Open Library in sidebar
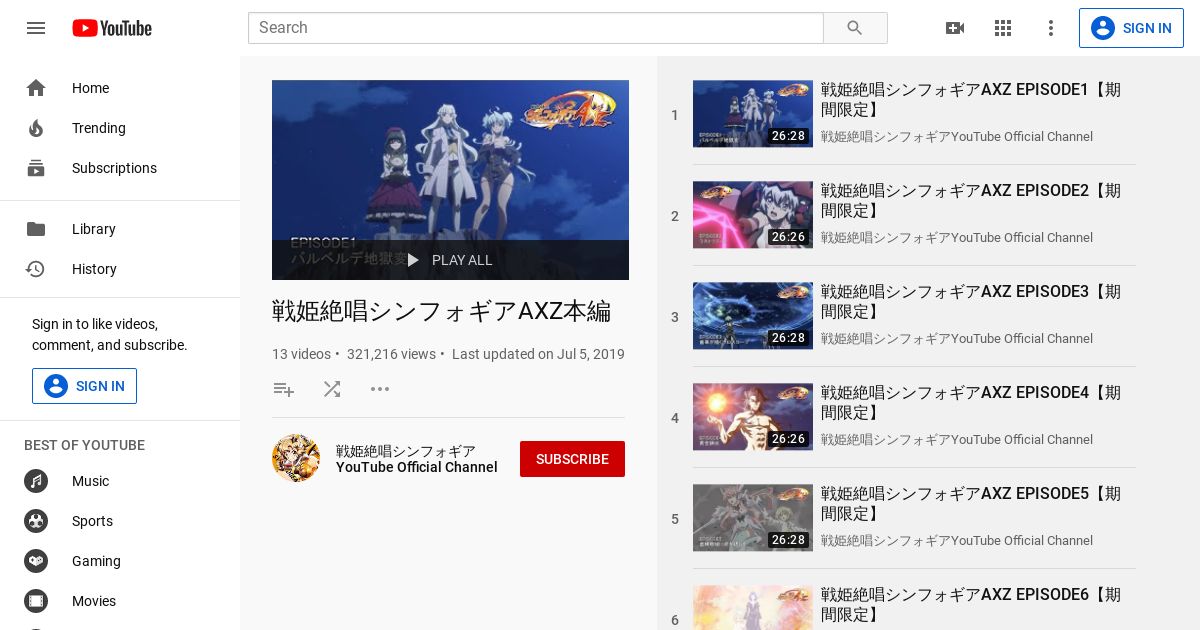The height and width of the screenshot is (630, 1200). [120, 229]
